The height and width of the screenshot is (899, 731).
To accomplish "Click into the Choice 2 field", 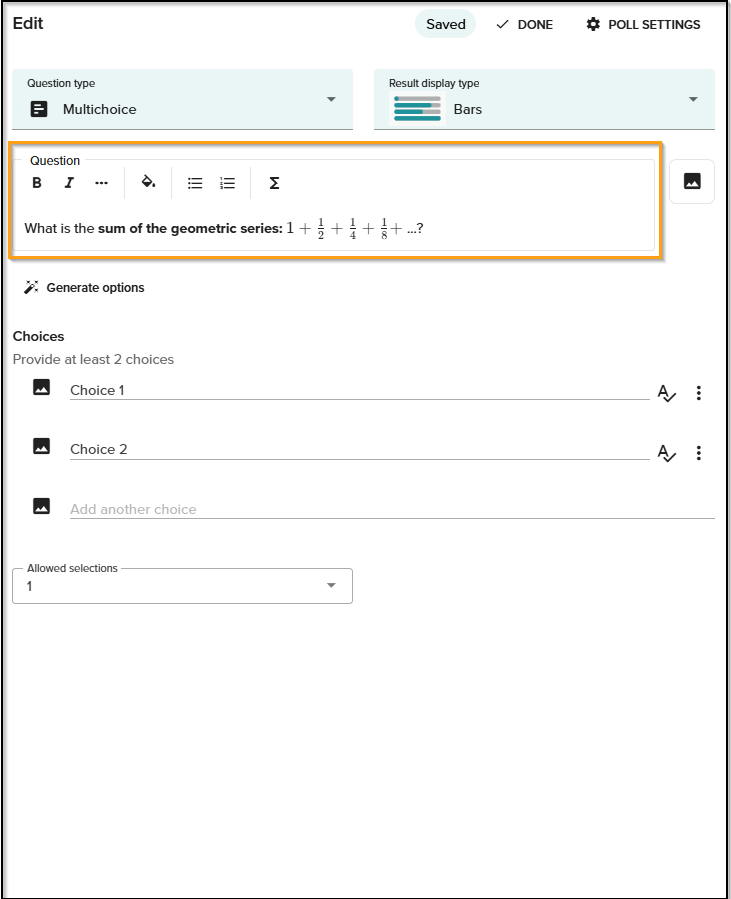I will [359, 450].
